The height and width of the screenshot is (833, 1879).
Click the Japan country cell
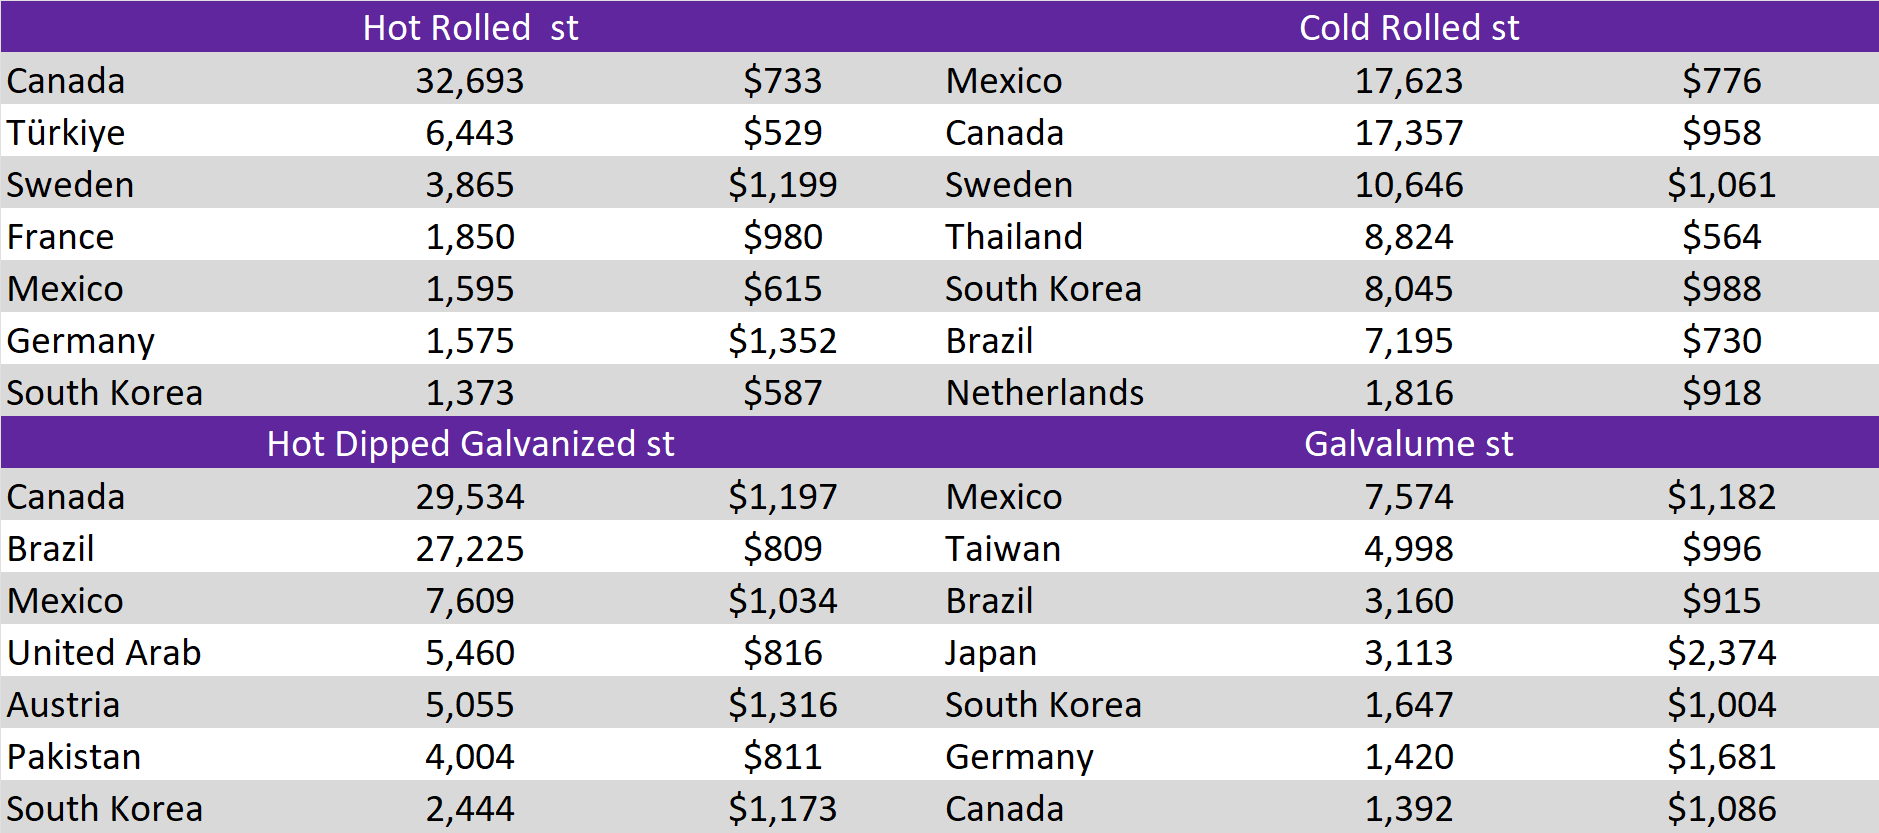point(990,652)
